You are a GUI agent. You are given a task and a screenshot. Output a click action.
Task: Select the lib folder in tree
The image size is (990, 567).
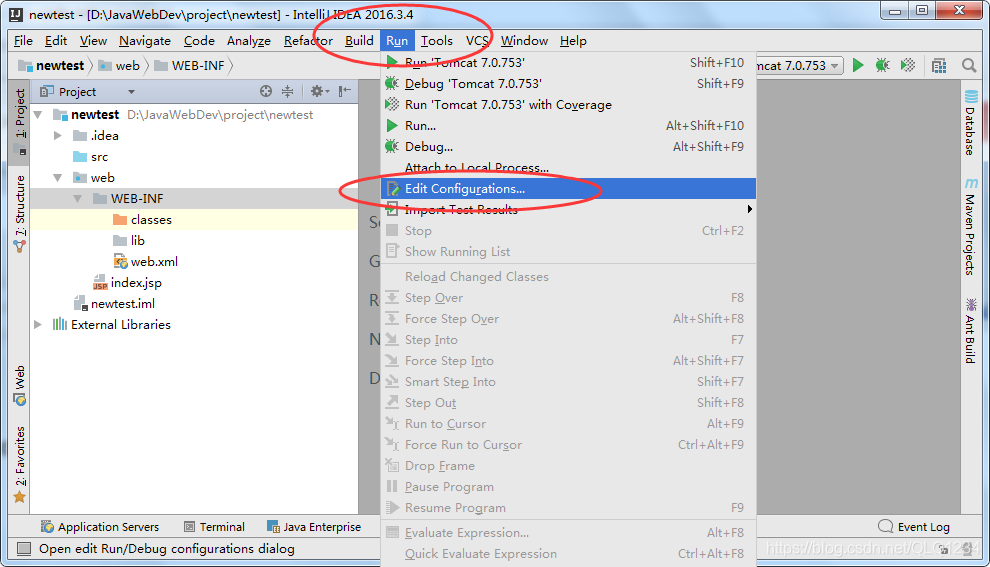coord(129,241)
